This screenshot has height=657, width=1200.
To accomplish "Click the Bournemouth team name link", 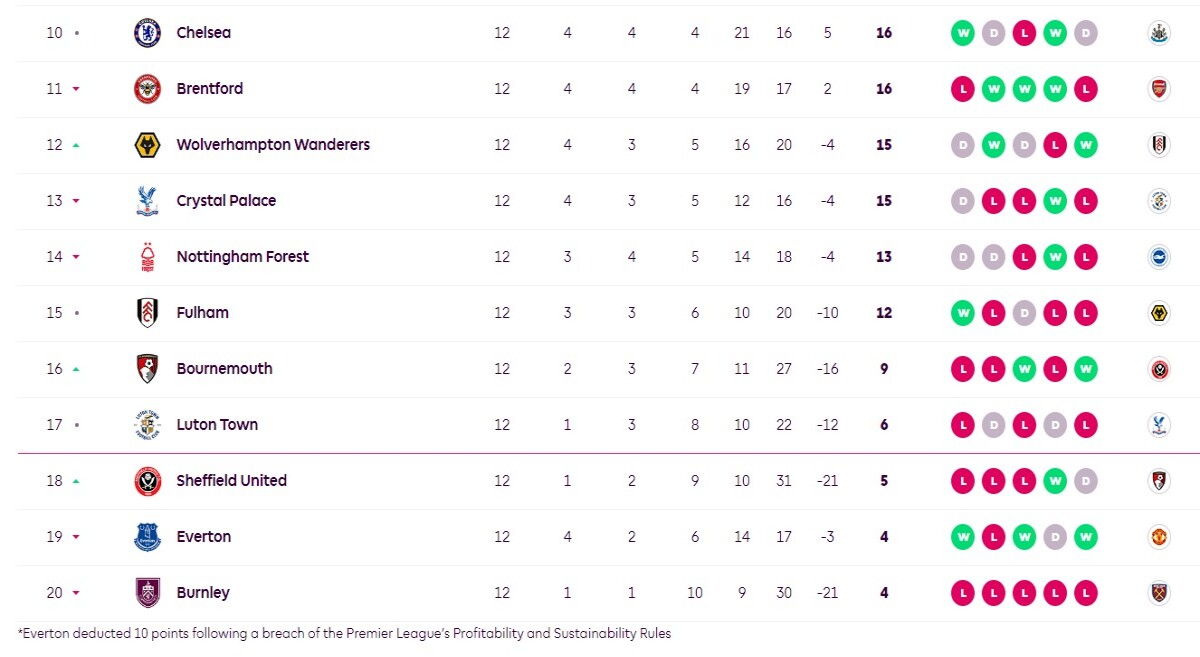I will (225, 369).
